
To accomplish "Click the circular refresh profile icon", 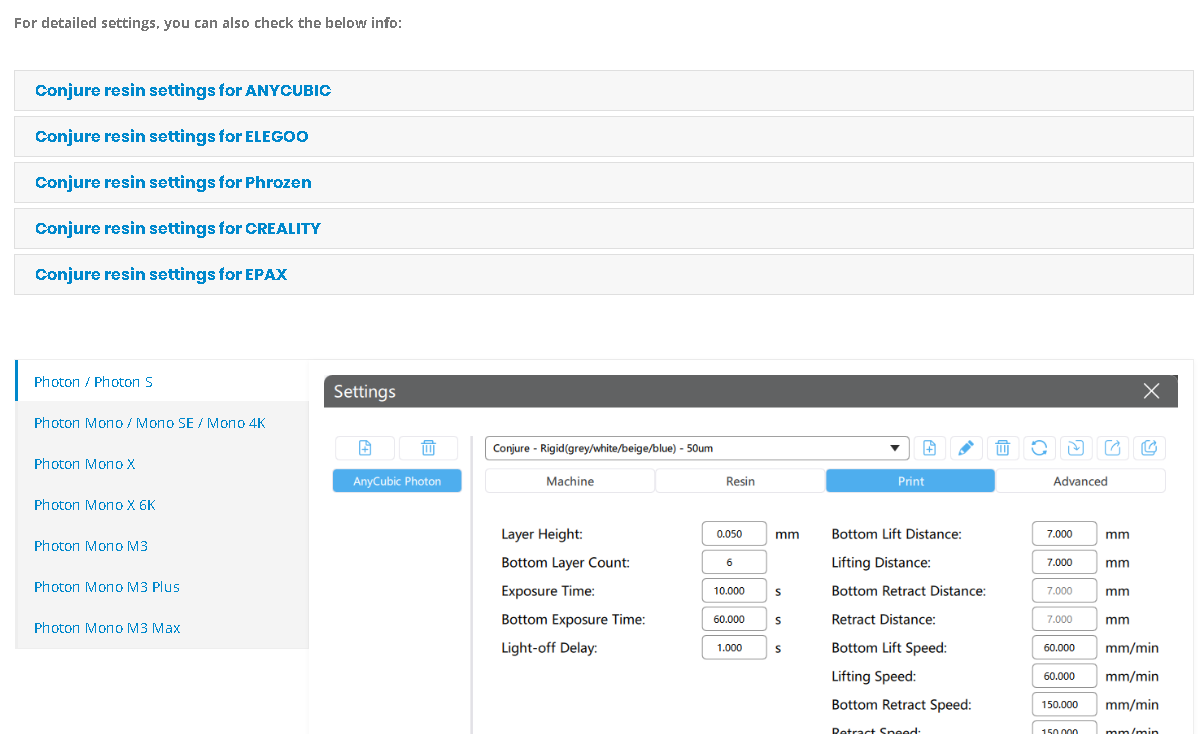I will point(1039,448).
